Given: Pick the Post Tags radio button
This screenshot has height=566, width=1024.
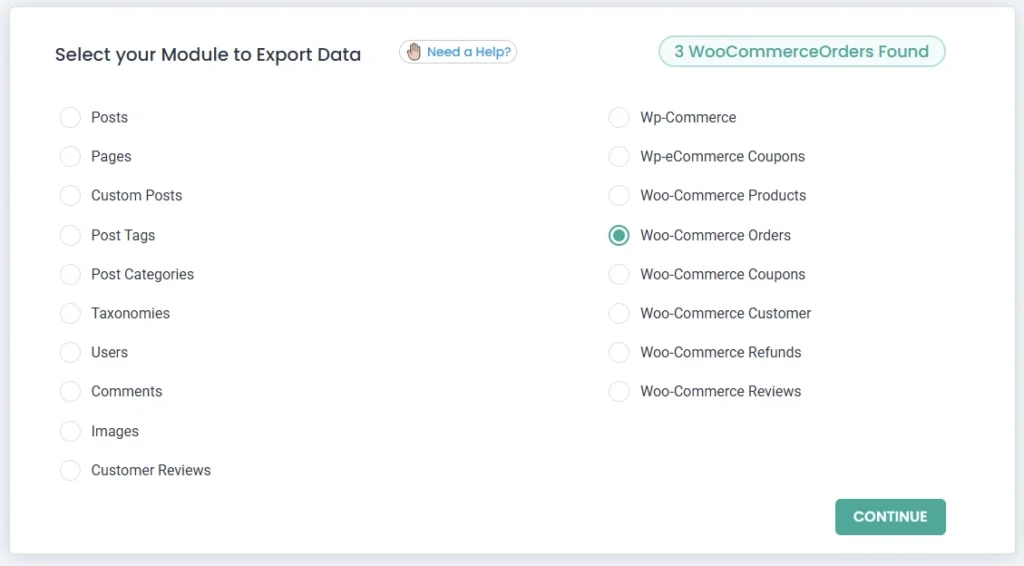Looking at the screenshot, I should tap(70, 236).
